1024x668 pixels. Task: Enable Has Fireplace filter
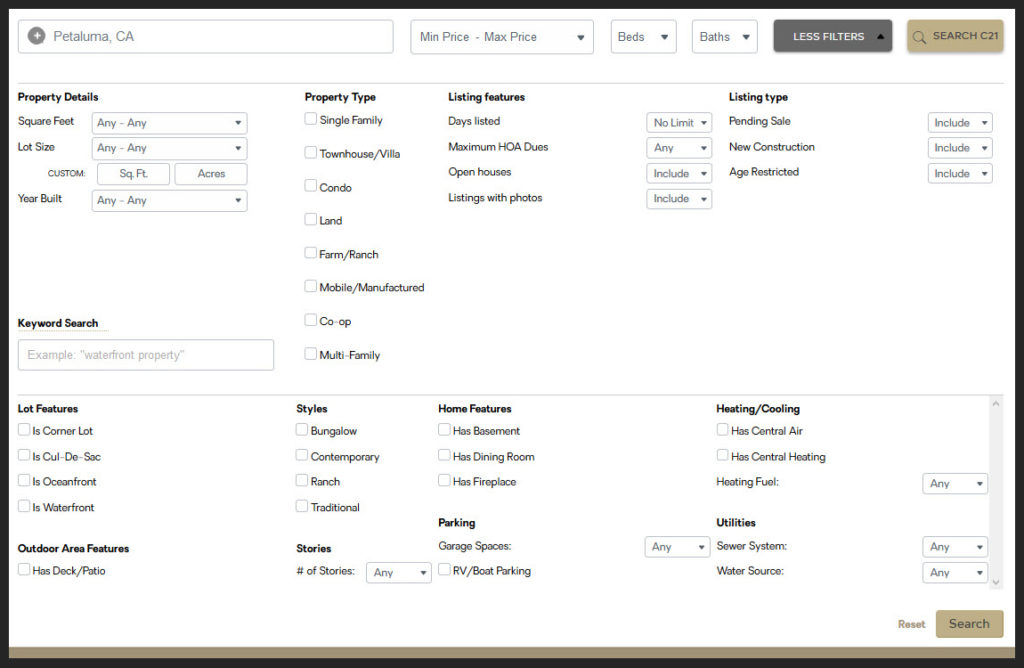(x=444, y=481)
